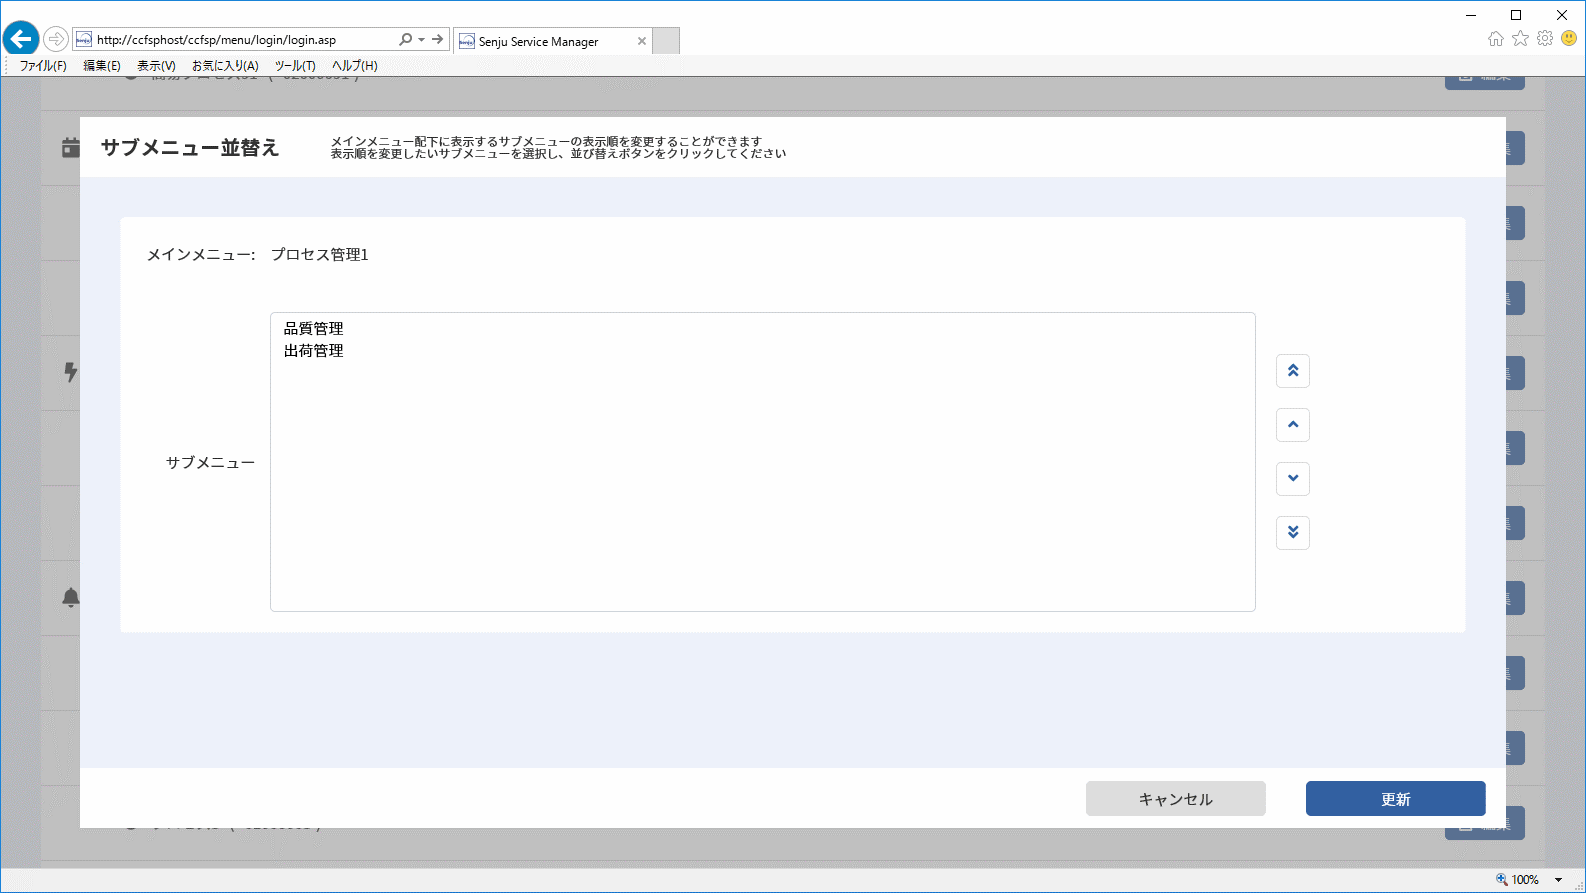This screenshot has width=1586, height=893.
Task: Move selected submenu to the bottom
Action: 1293,533
